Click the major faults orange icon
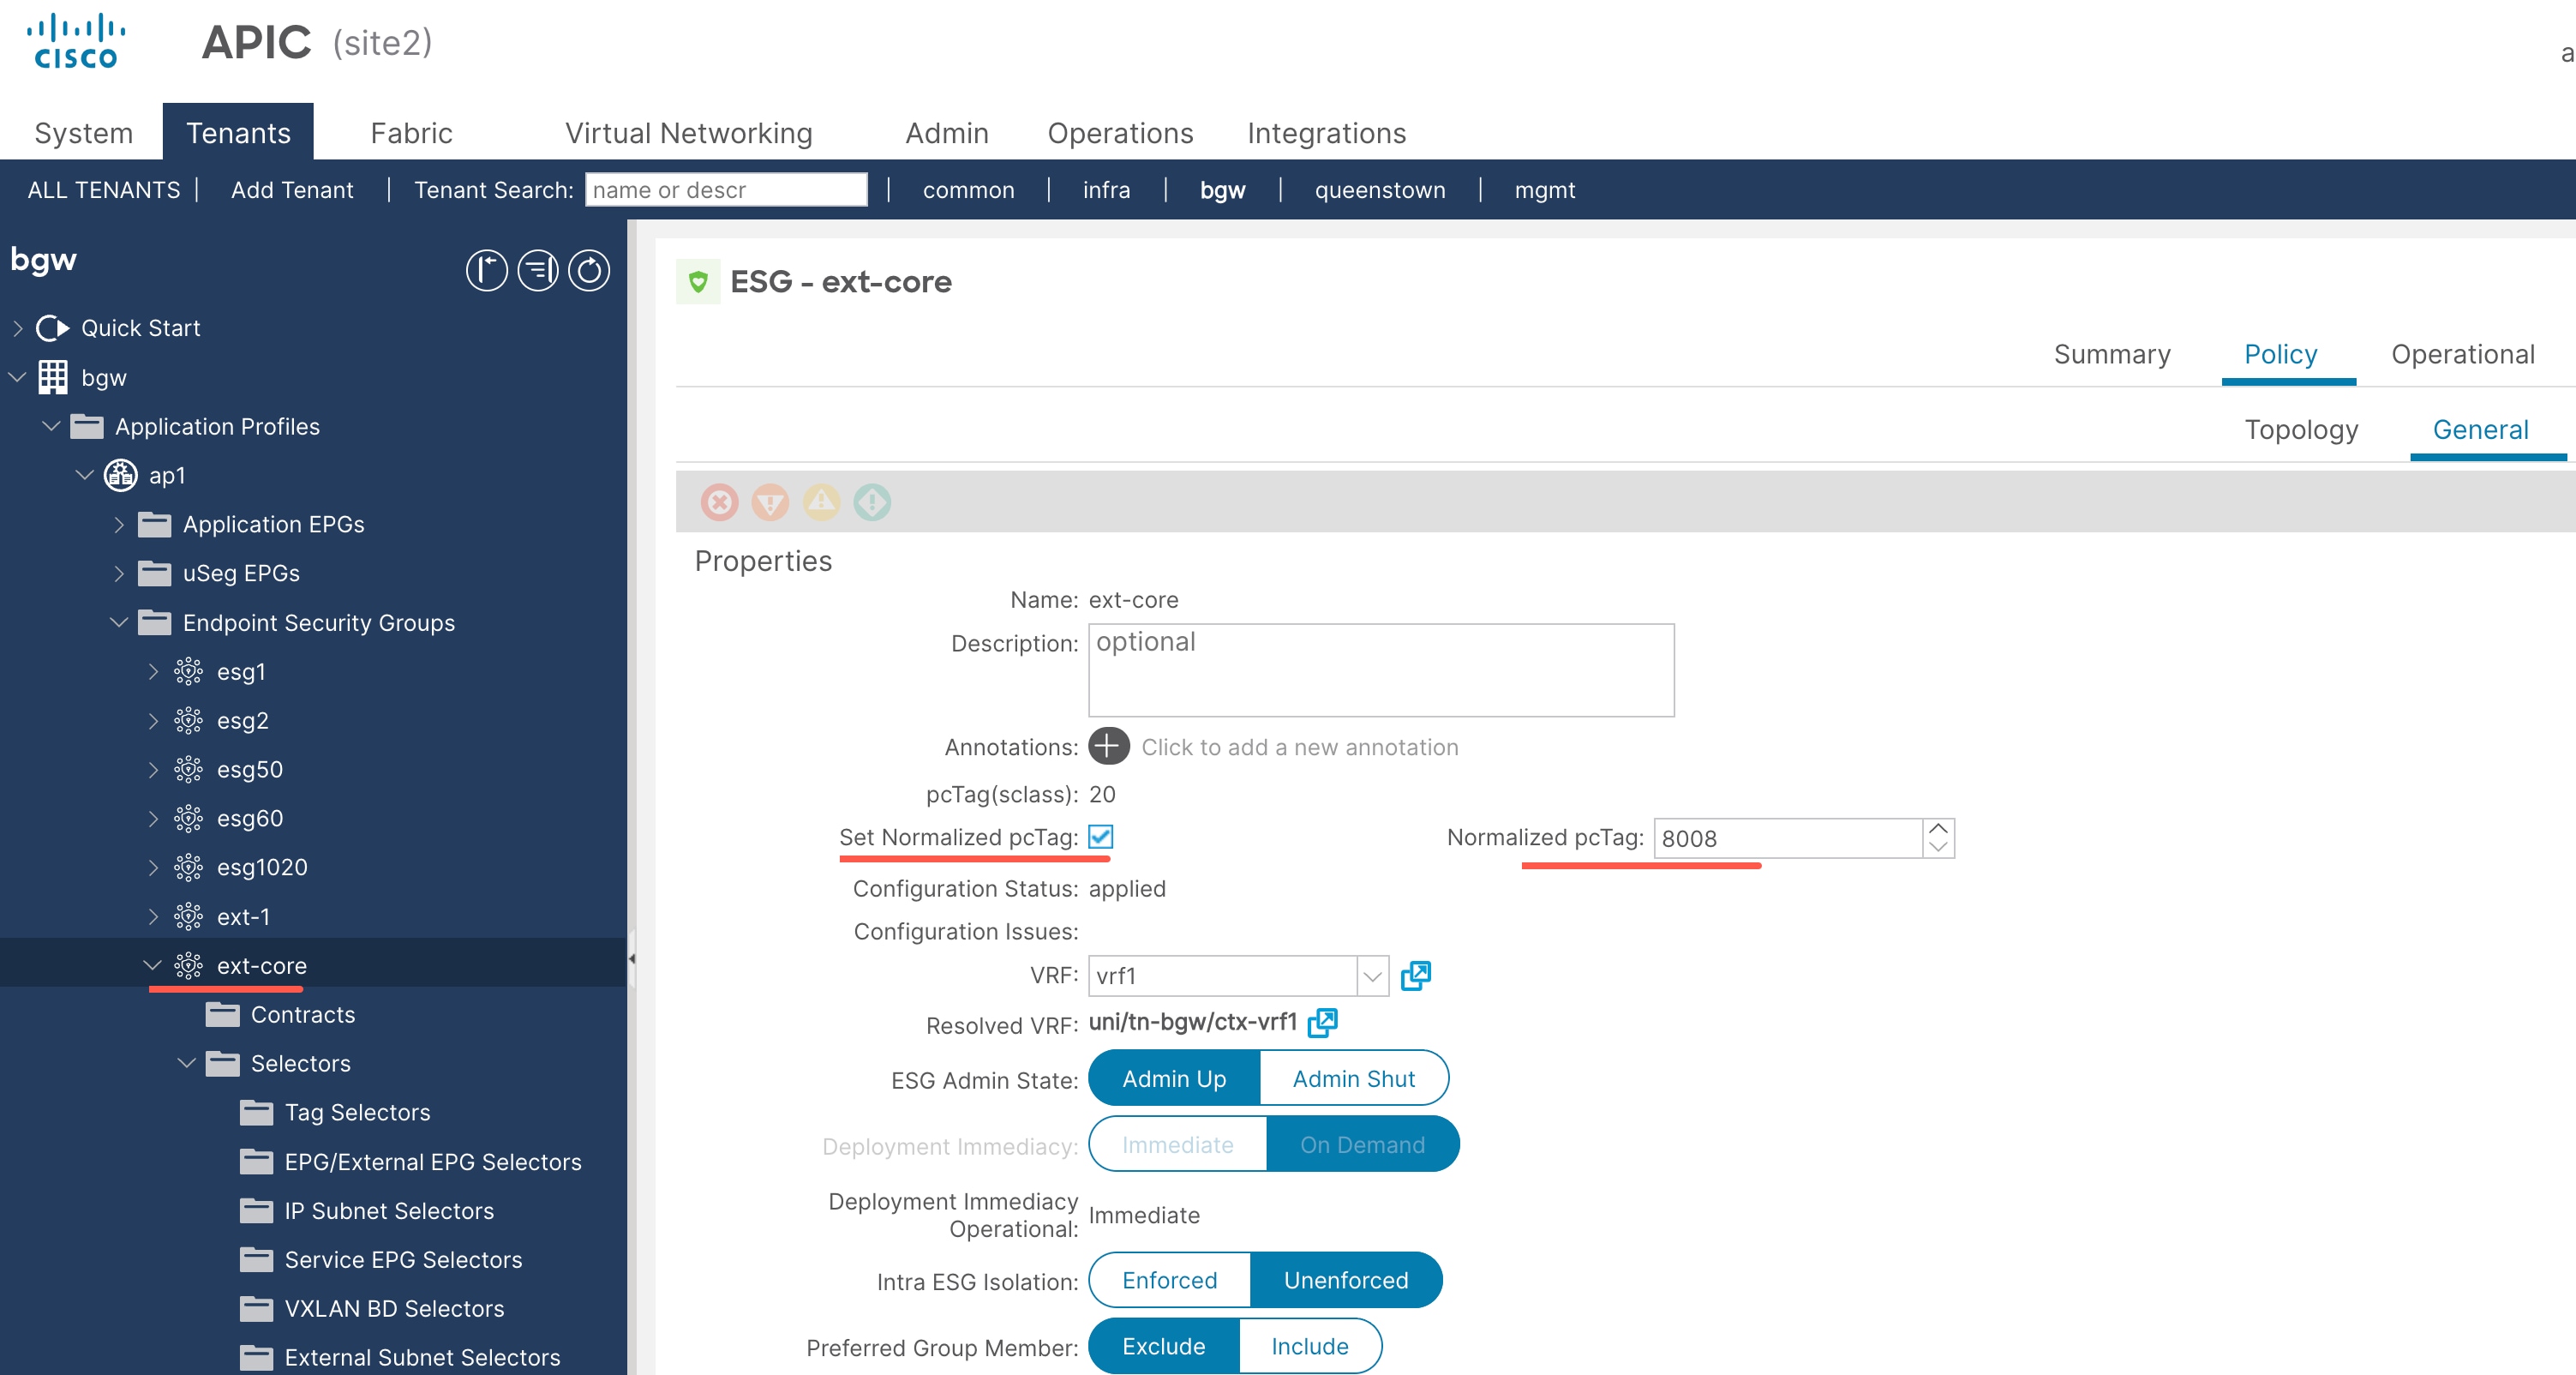Screen dimensions: 2576x1375 770,502
